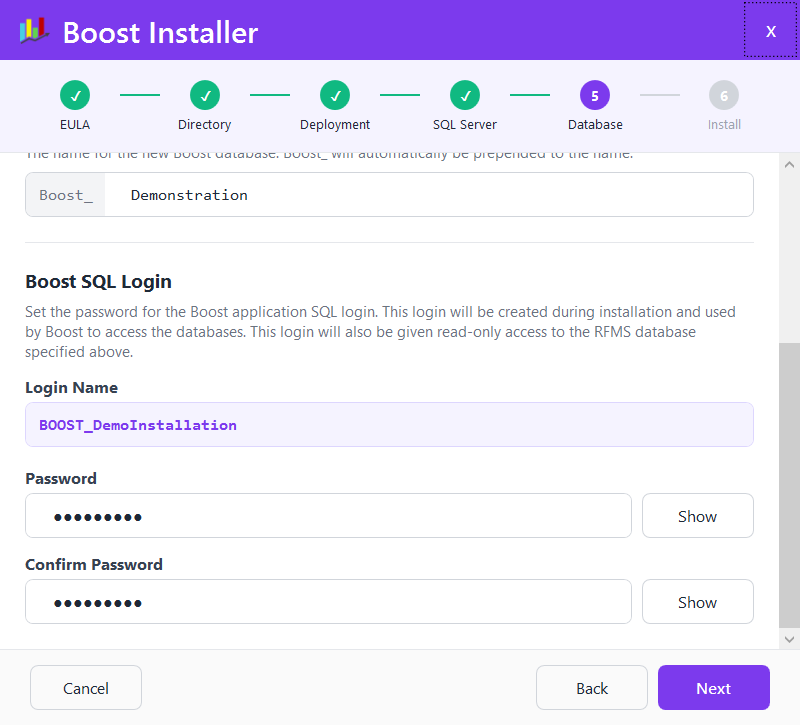Viewport: 800px width, 725px height.
Task: Click the scrollbar down arrow
Action: coord(789,639)
